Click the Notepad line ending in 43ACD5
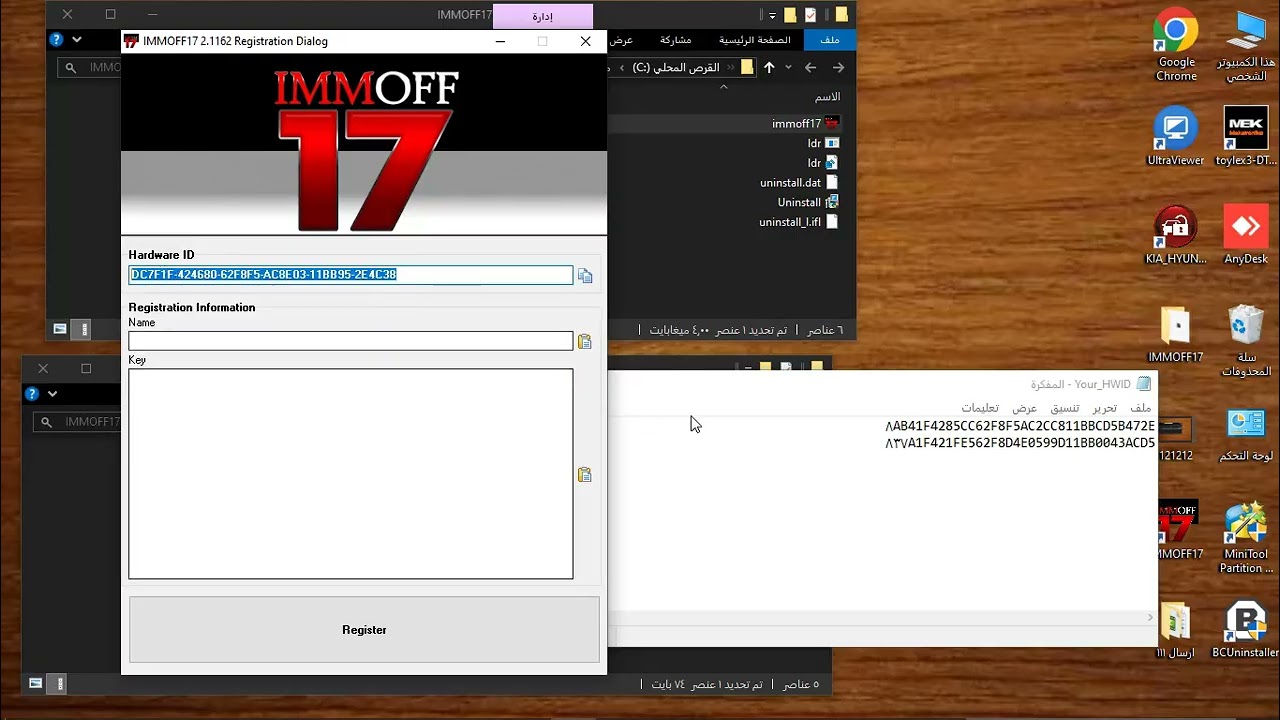 click(1020, 443)
